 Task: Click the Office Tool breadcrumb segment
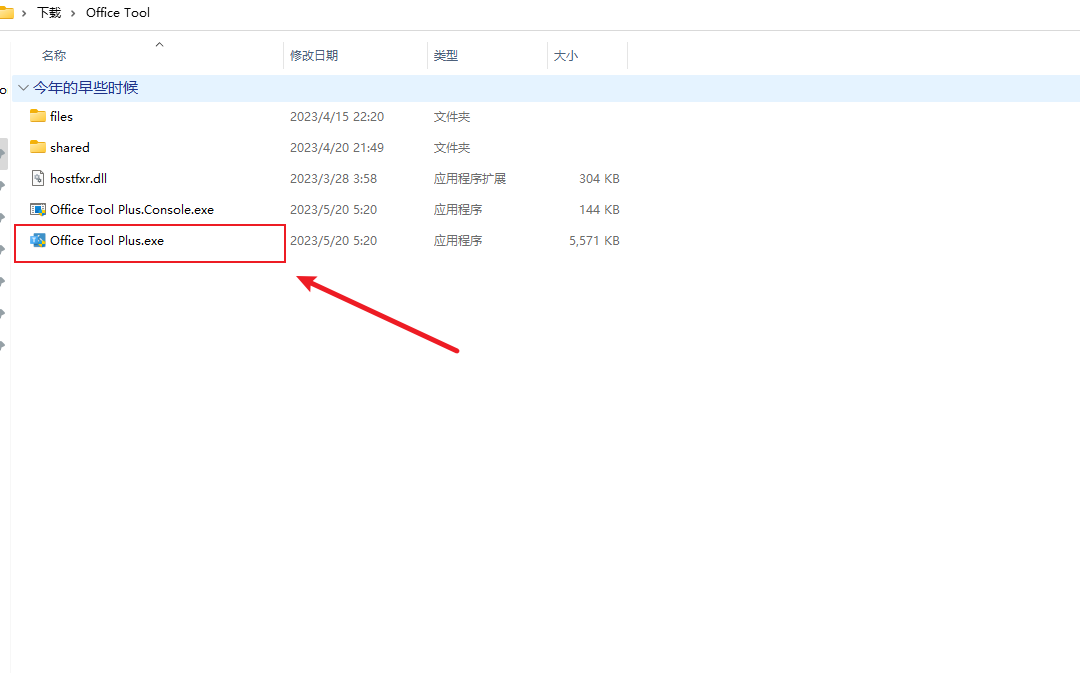tap(118, 13)
